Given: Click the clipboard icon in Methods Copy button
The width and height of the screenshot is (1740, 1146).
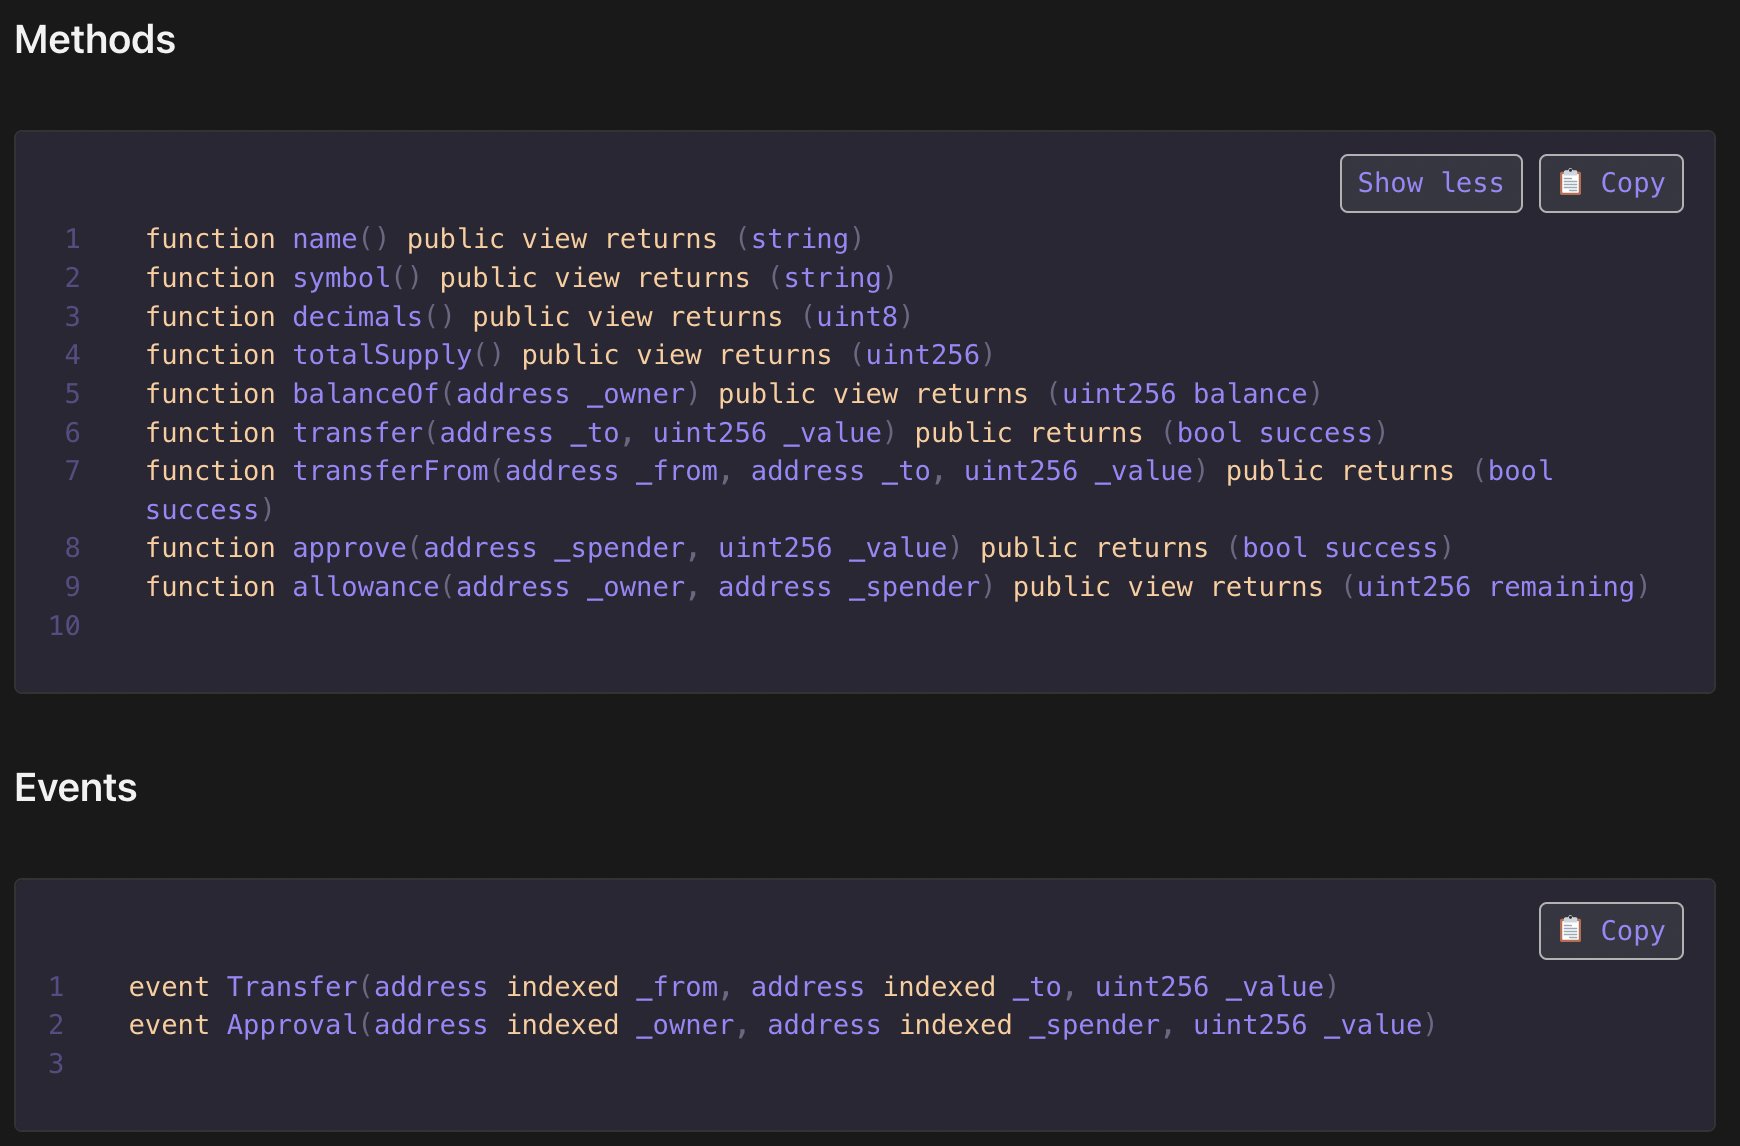Looking at the screenshot, I should point(1571,182).
